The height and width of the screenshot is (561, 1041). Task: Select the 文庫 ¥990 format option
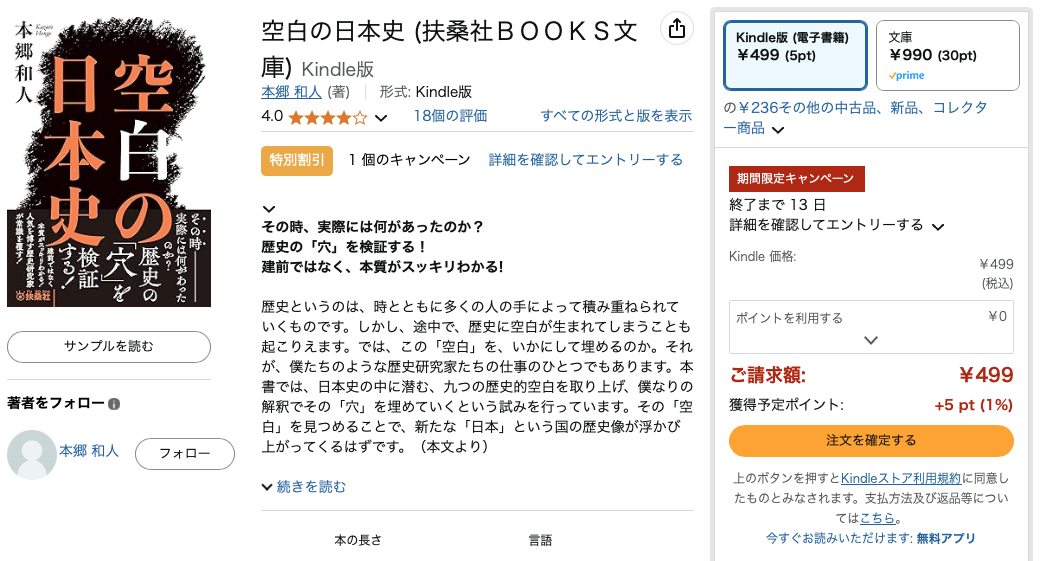pos(947,55)
